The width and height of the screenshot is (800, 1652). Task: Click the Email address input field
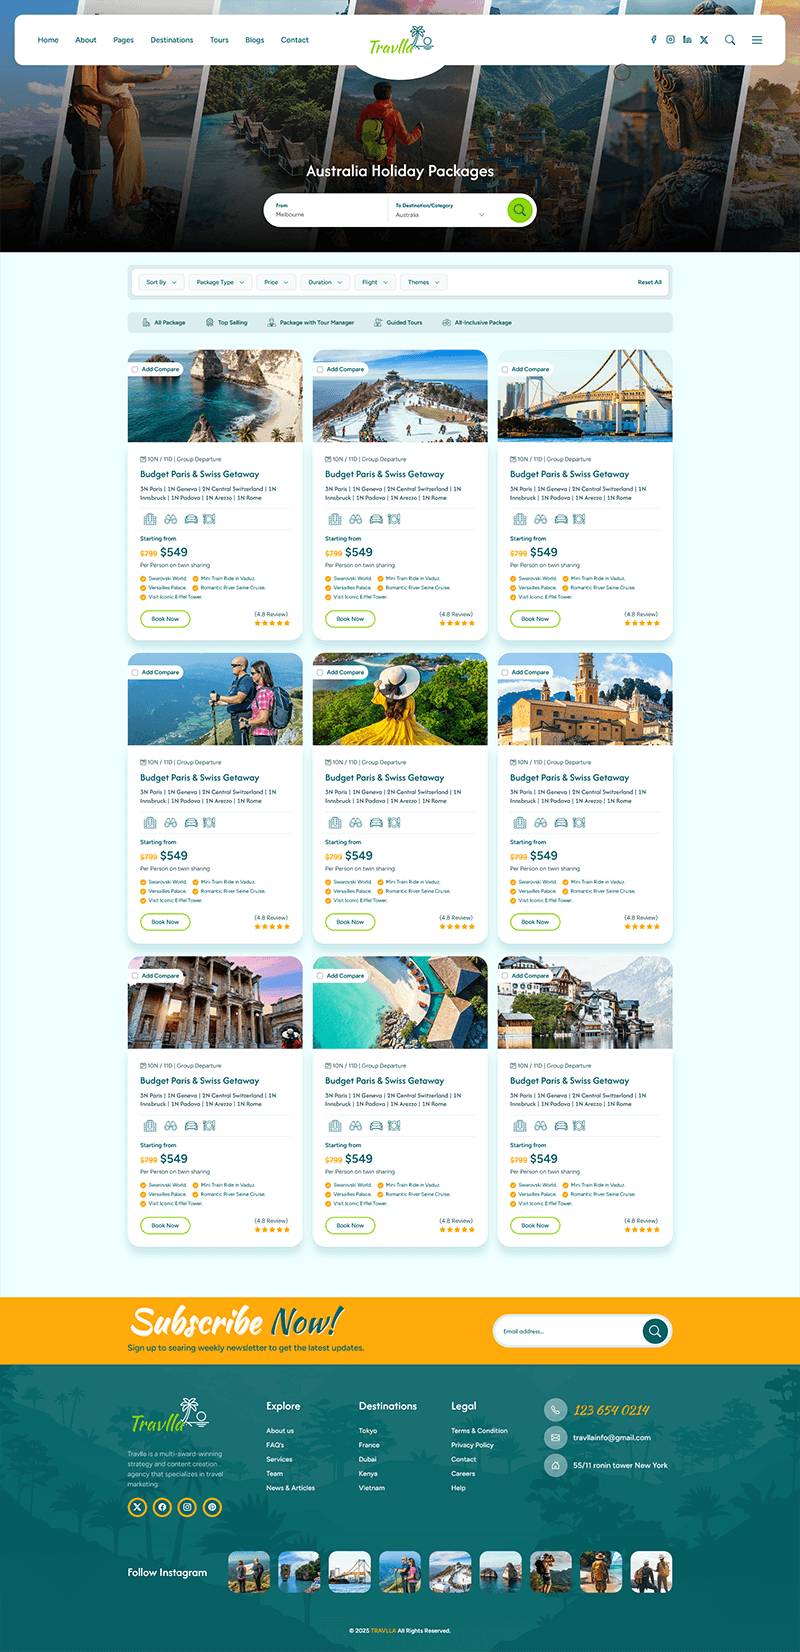point(565,1331)
